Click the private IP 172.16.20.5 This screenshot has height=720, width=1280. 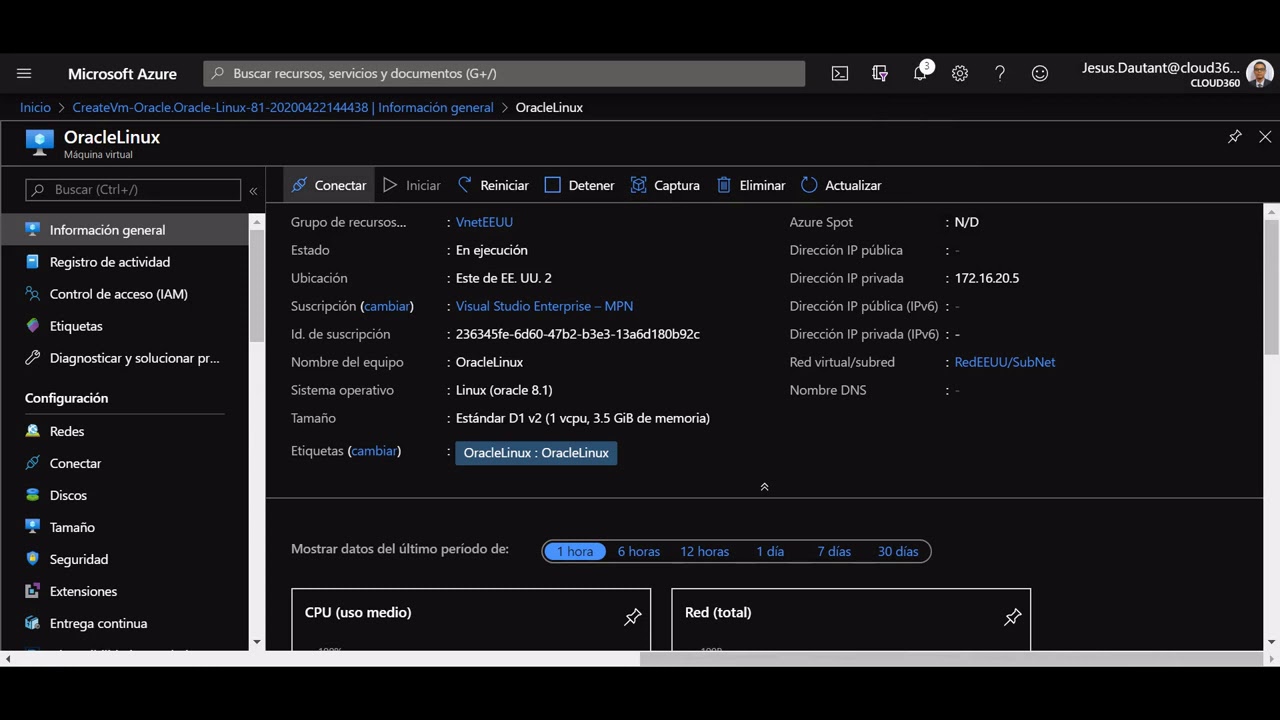coord(987,278)
